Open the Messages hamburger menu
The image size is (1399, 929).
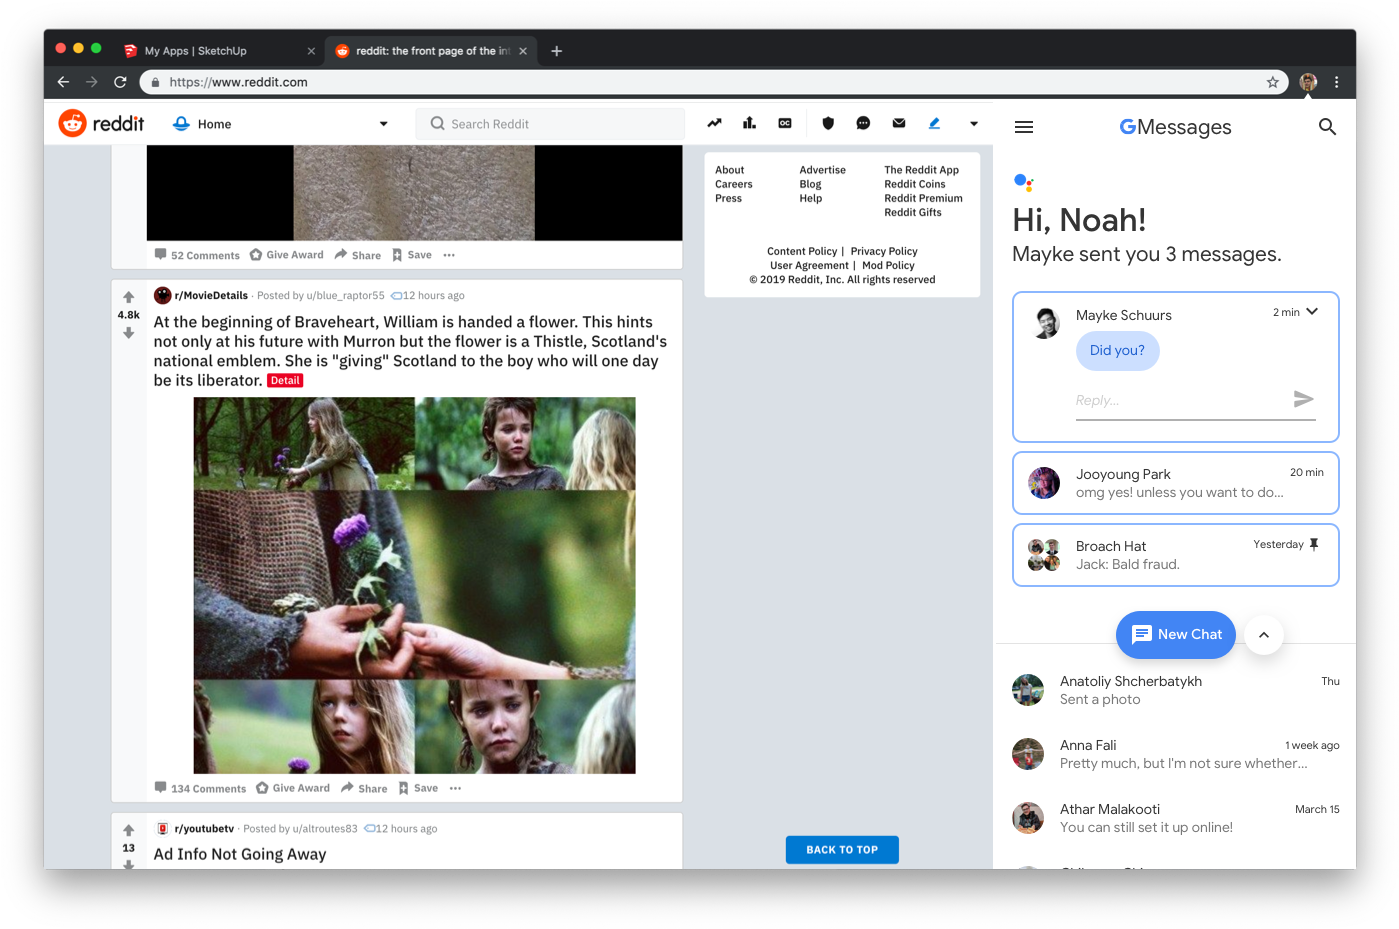[1024, 127]
